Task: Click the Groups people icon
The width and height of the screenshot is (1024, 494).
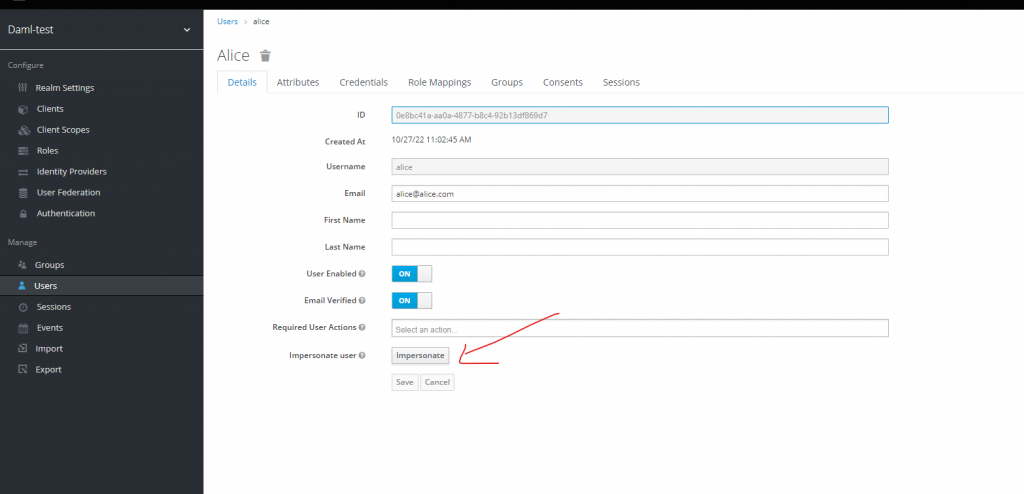Action: click(22, 265)
